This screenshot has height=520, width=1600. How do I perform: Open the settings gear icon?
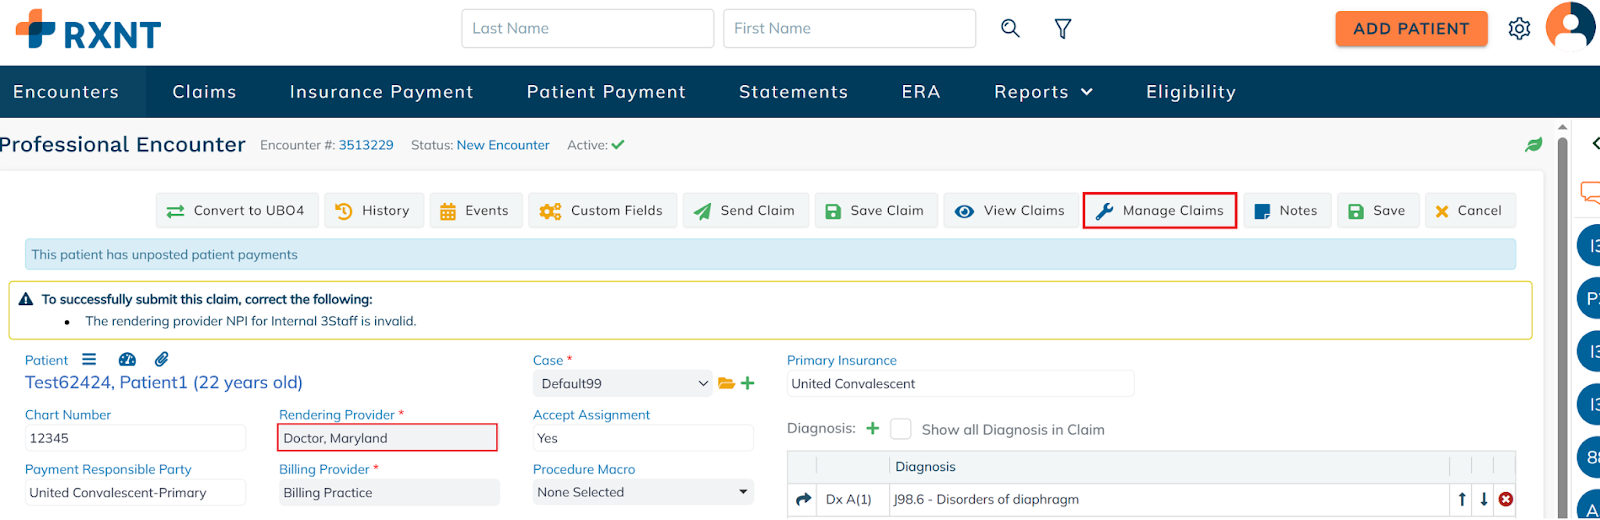[x=1519, y=29]
